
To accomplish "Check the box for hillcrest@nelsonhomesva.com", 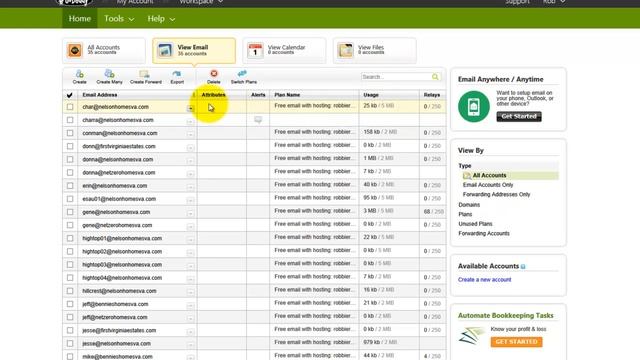I will tap(70, 291).
